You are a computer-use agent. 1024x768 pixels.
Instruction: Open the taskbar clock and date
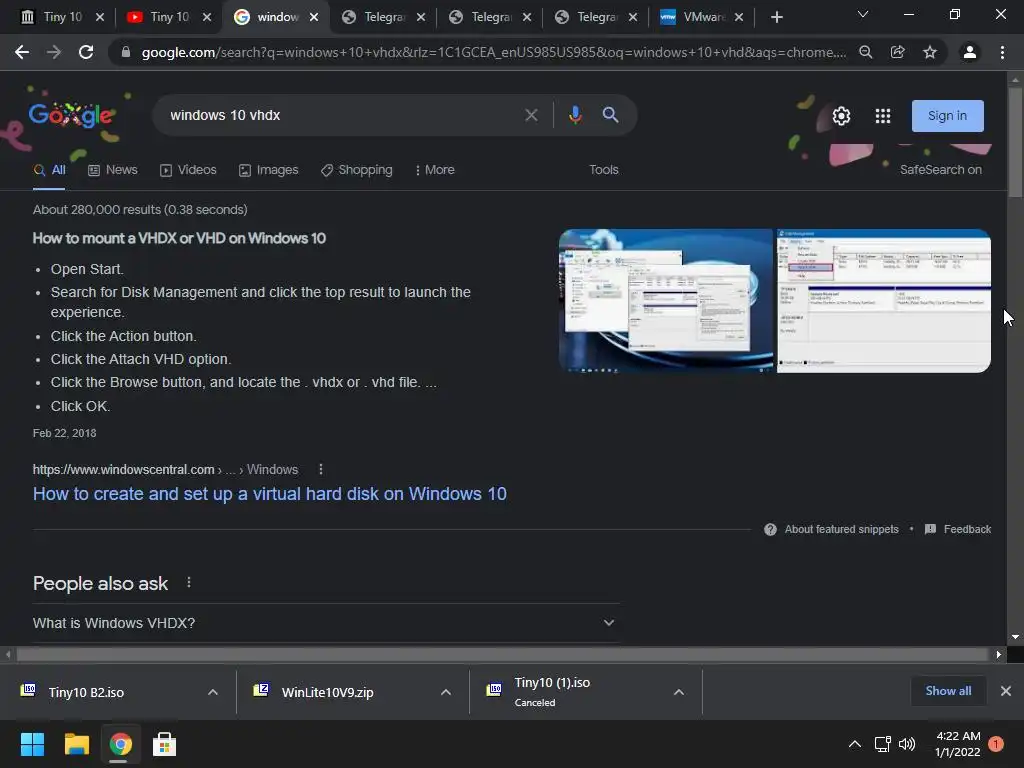tap(957, 744)
